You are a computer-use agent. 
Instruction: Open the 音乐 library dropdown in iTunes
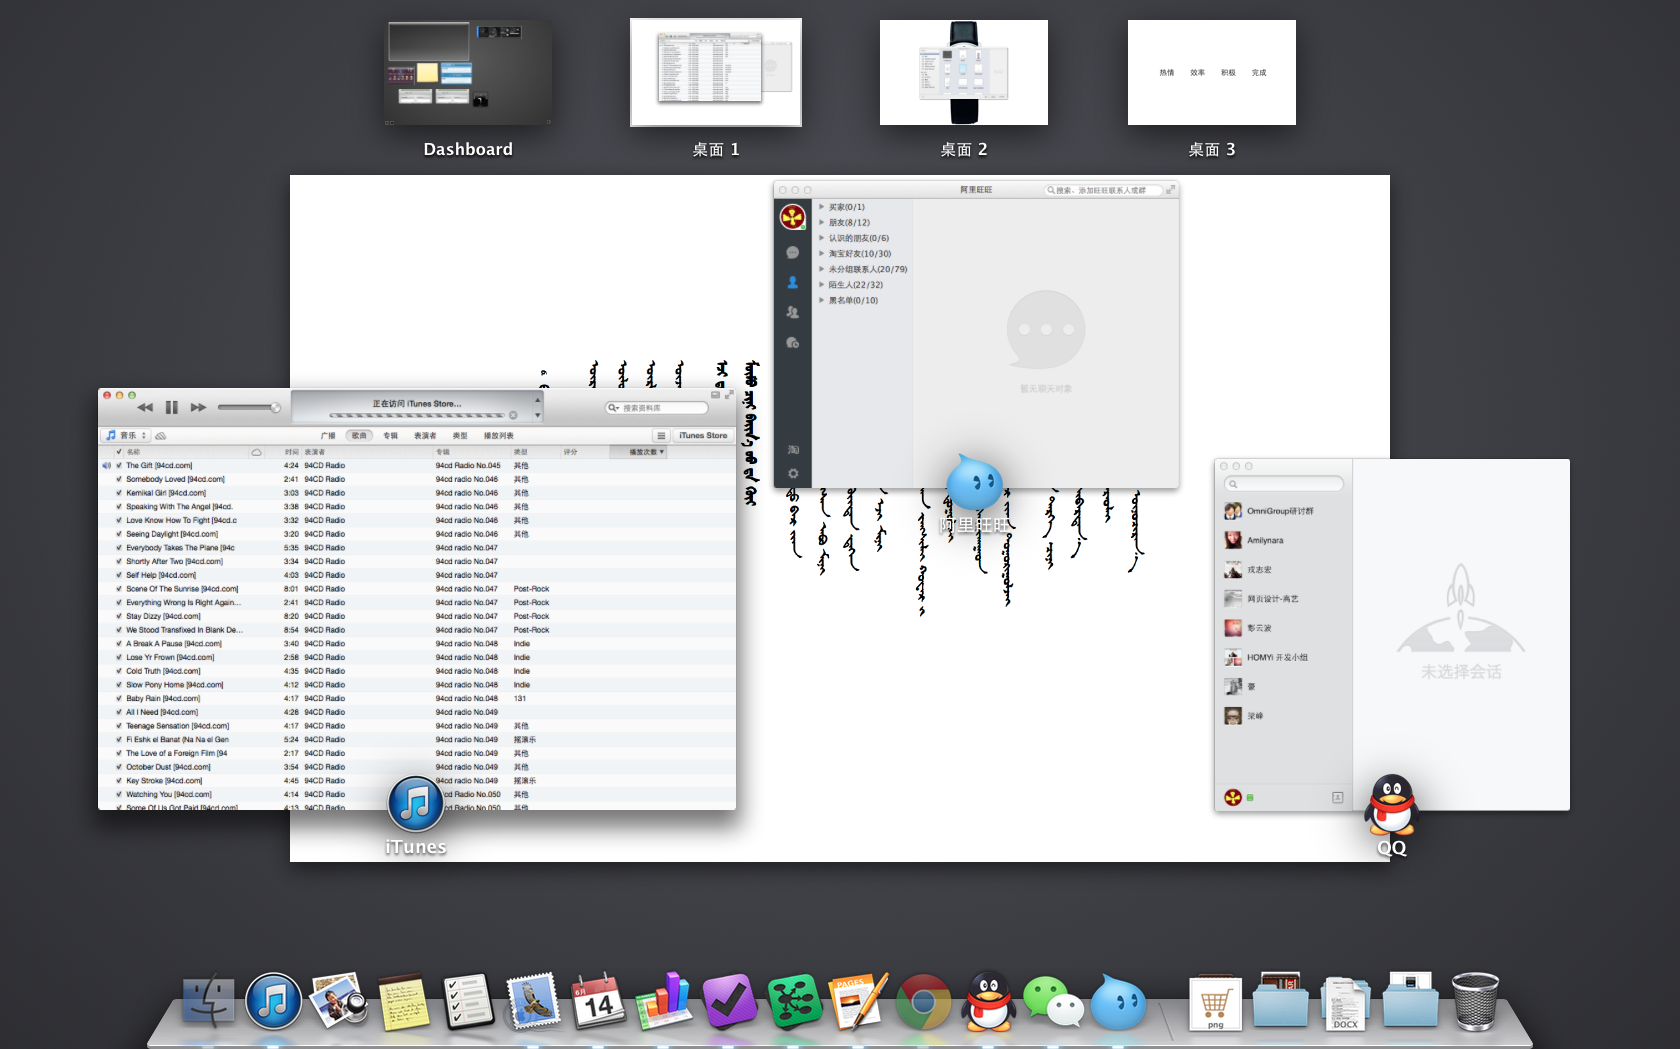(x=126, y=436)
